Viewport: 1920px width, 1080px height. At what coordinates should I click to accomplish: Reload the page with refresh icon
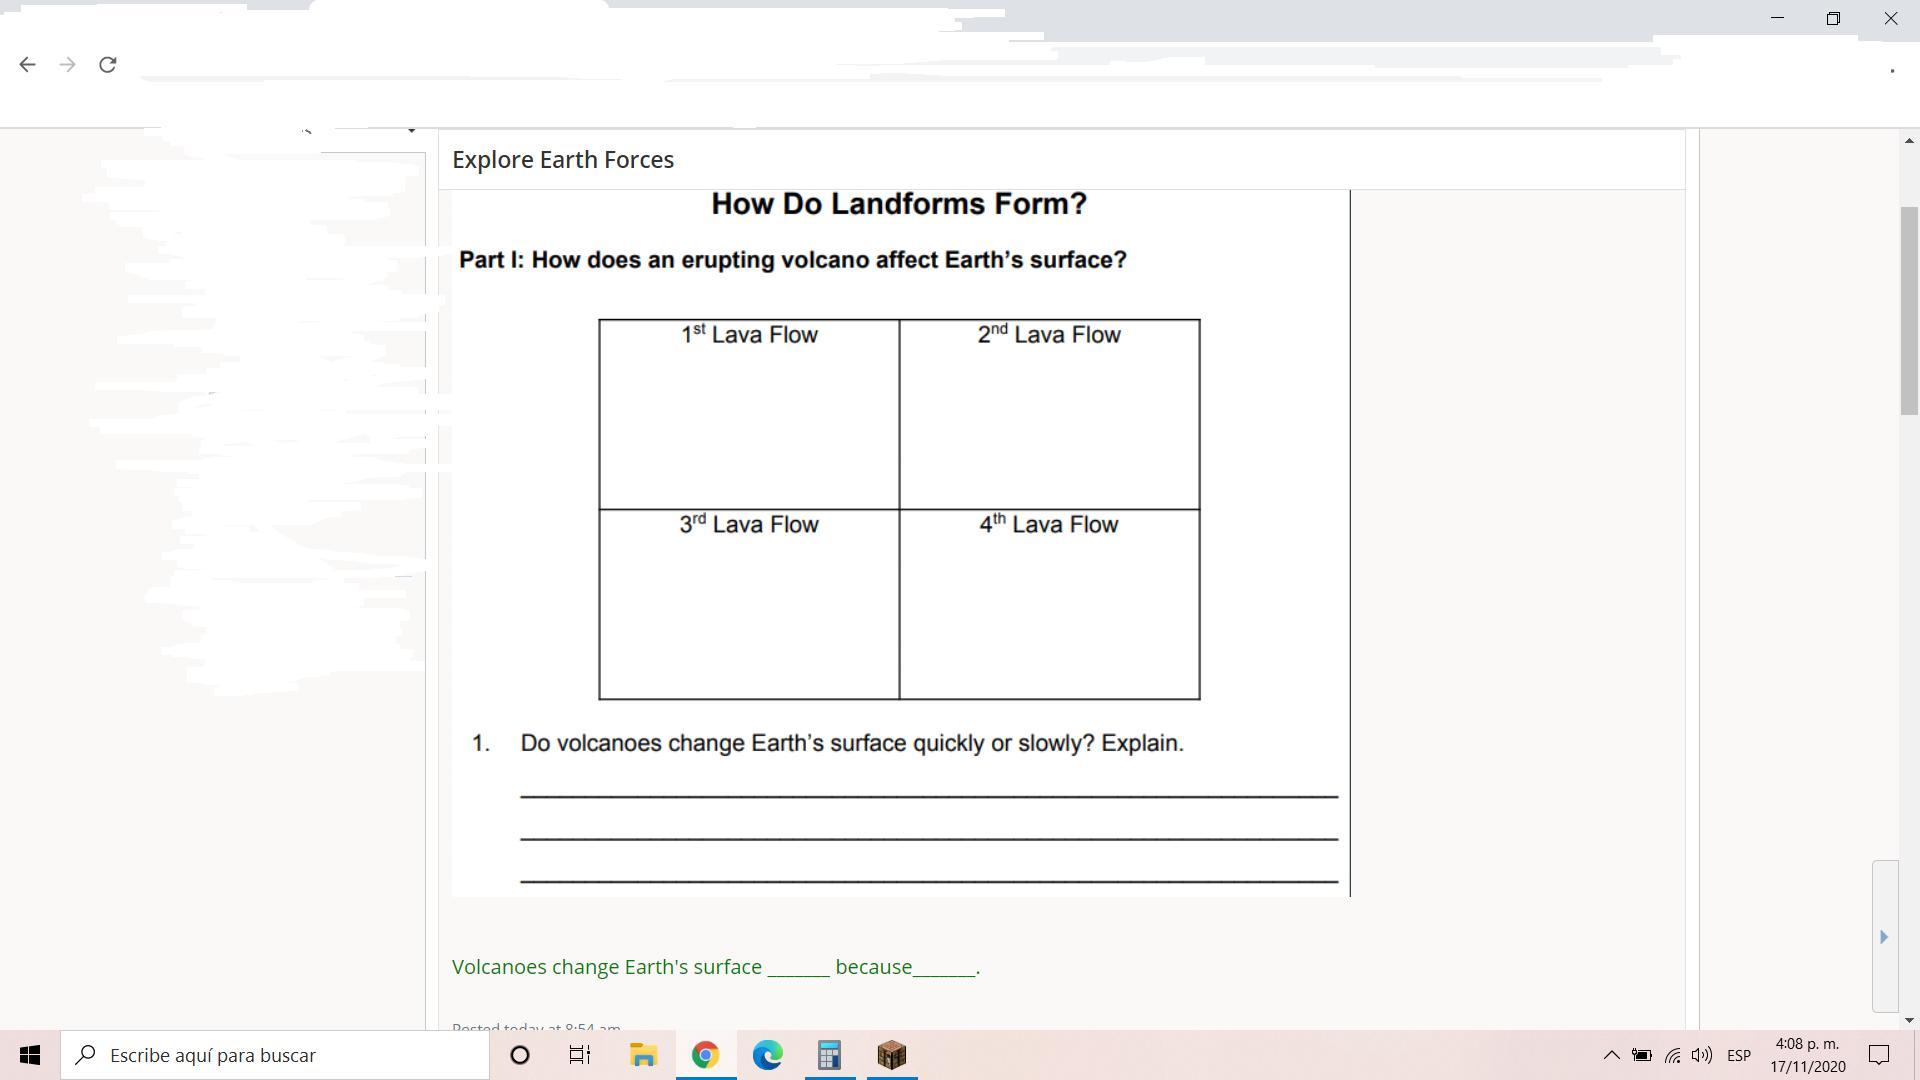tap(108, 65)
